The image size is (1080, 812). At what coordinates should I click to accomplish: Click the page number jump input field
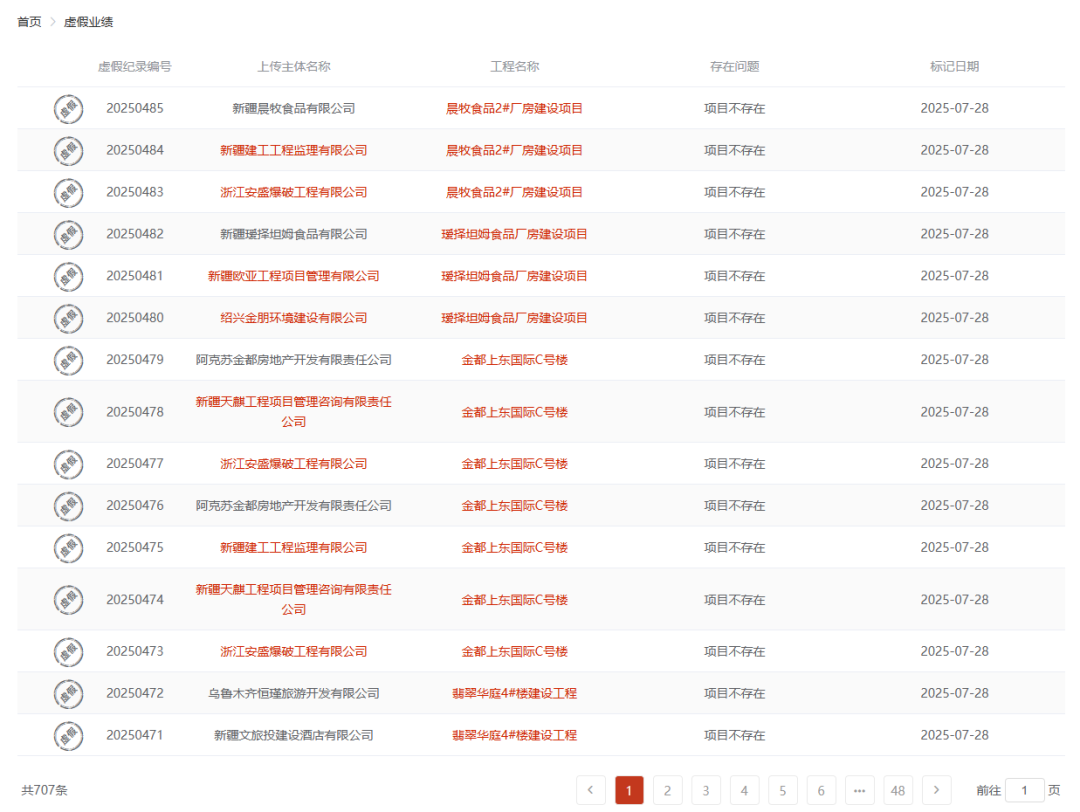pos(1025,790)
